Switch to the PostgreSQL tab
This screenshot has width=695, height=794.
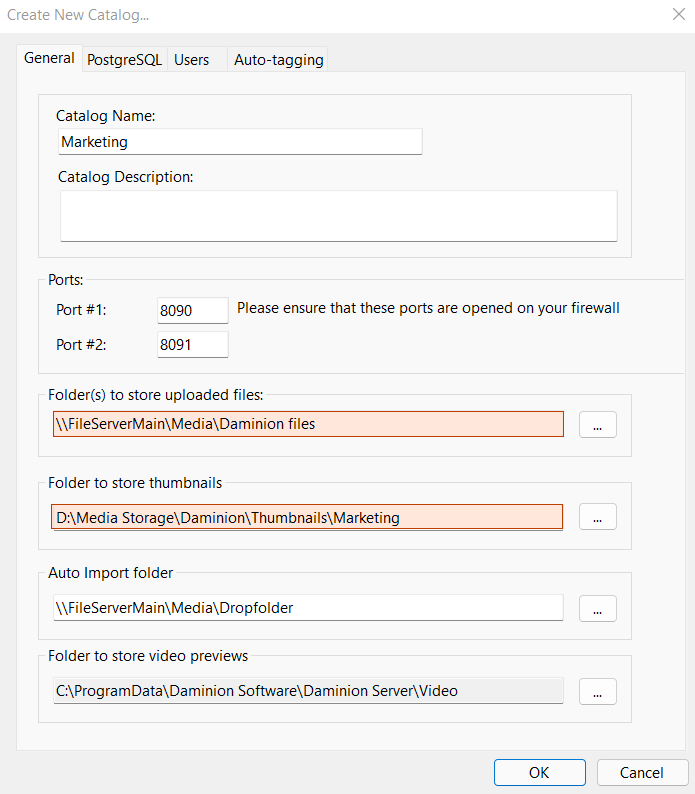124,60
